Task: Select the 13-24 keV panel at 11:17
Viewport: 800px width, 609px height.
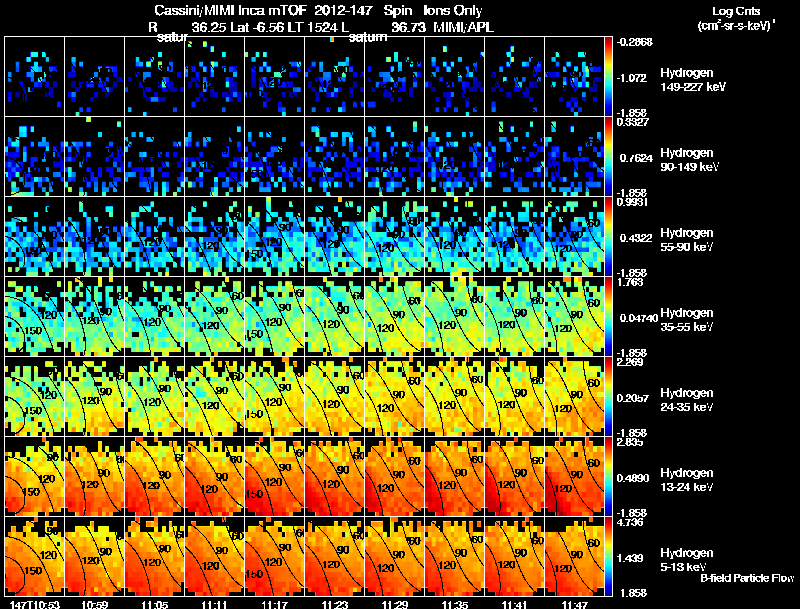Action: 274,477
